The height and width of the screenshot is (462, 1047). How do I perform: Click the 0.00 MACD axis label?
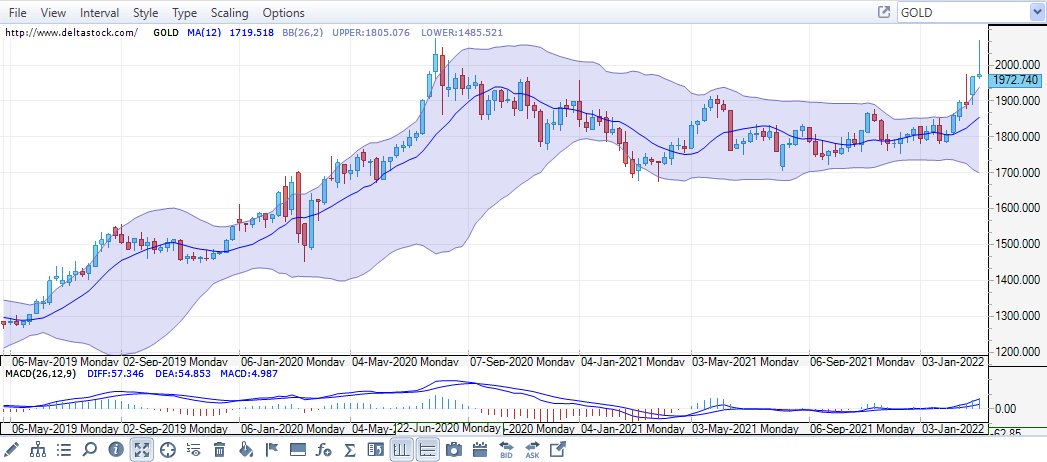[x=1006, y=408]
